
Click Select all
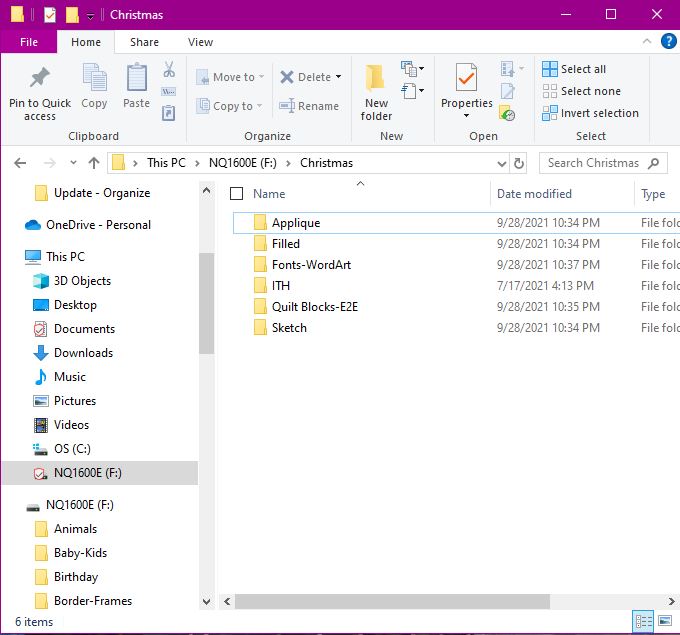click(x=574, y=69)
